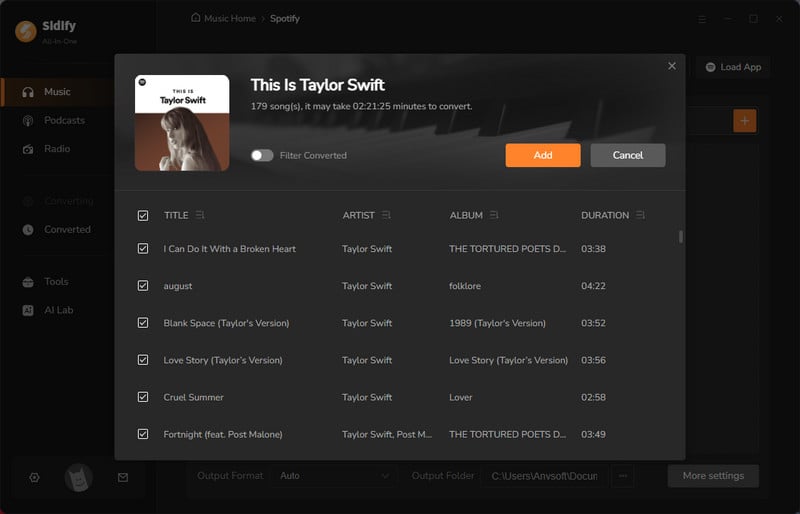Image resolution: width=800 pixels, height=514 pixels.
Task: Click the Music headphones icon
Action: pos(28,92)
